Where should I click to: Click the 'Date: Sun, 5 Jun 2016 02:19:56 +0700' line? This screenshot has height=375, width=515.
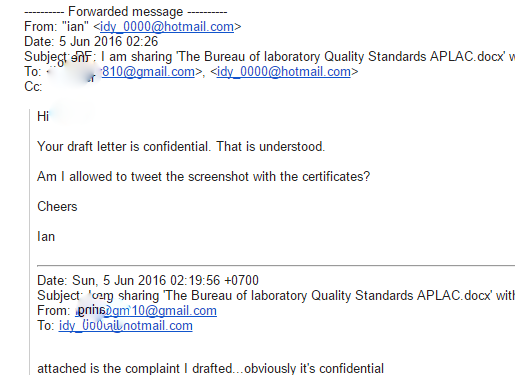148,280
